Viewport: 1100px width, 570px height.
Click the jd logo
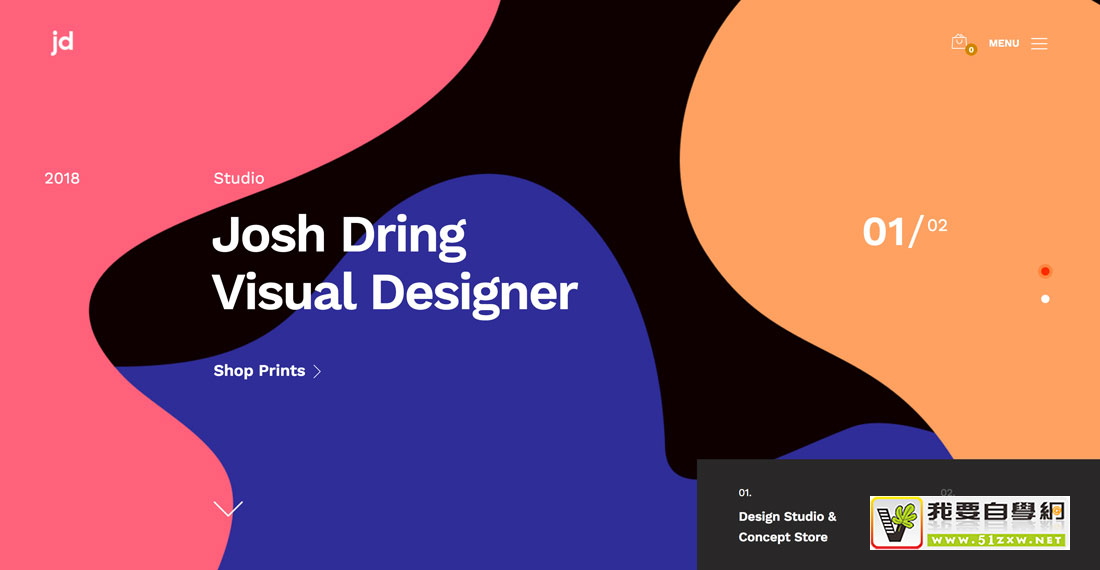[62, 43]
